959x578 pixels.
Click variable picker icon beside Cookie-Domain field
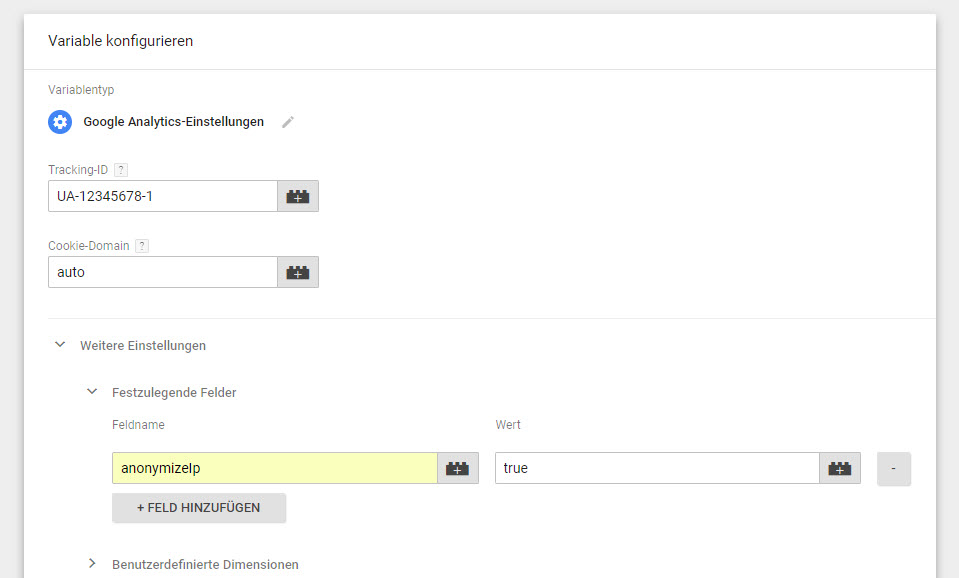tap(298, 272)
